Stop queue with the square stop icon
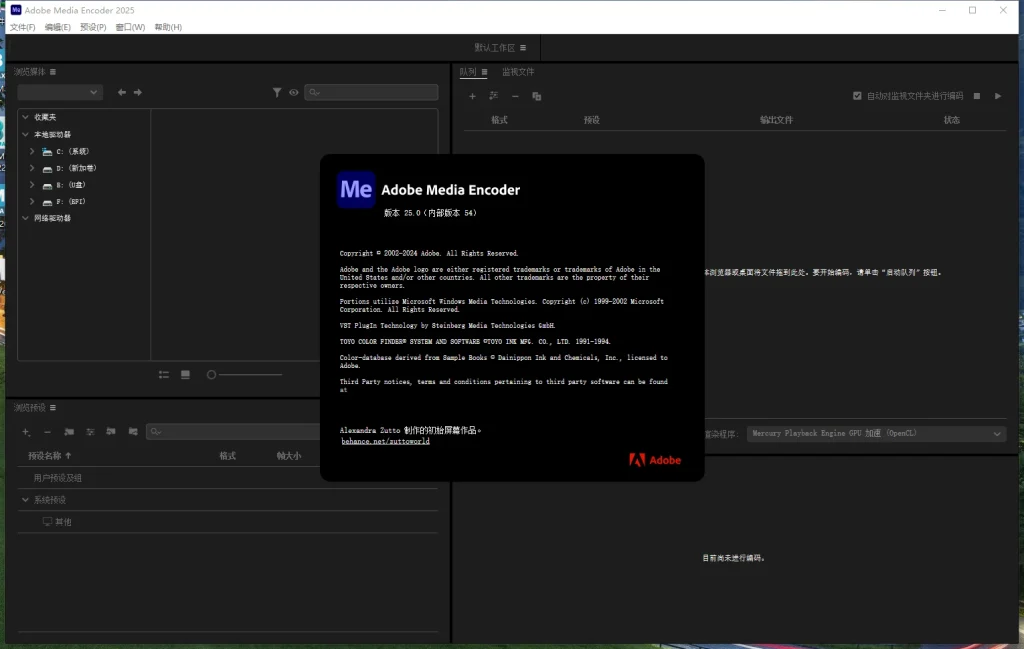 [x=977, y=96]
